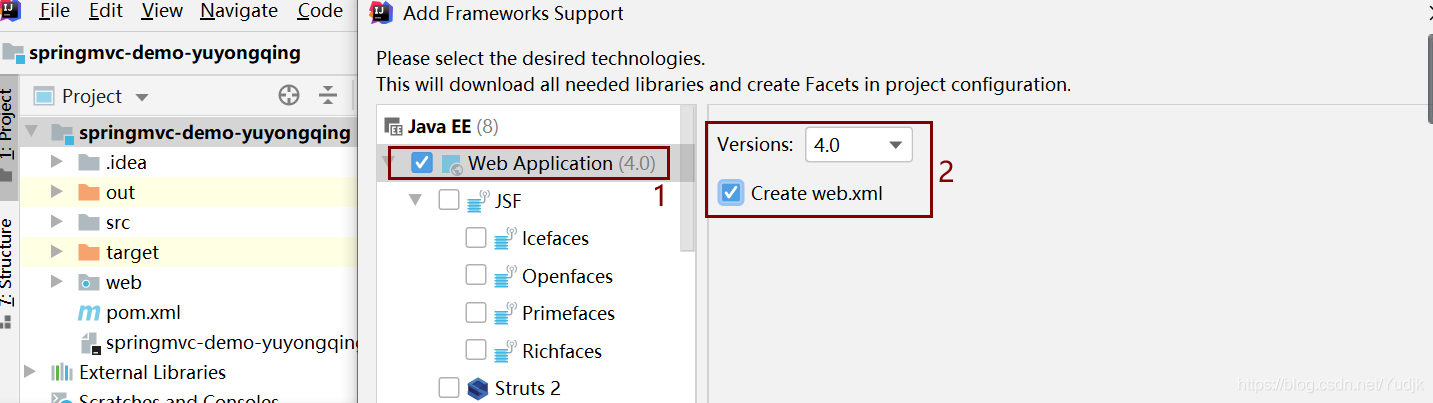Open the Navigate menu

point(239,12)
